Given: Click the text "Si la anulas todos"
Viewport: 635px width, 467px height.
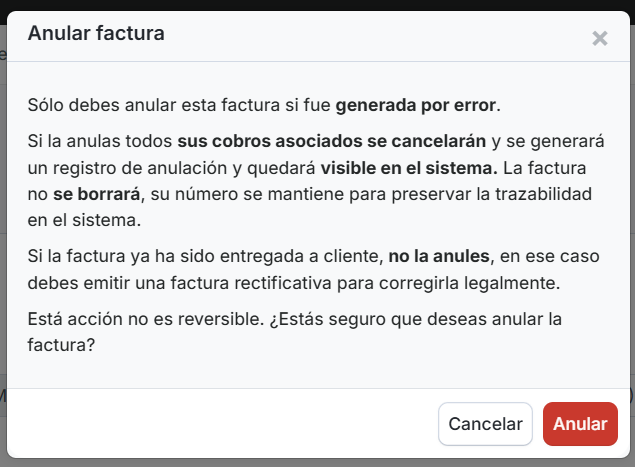Looking at the screenshot, I should [100, 140].
